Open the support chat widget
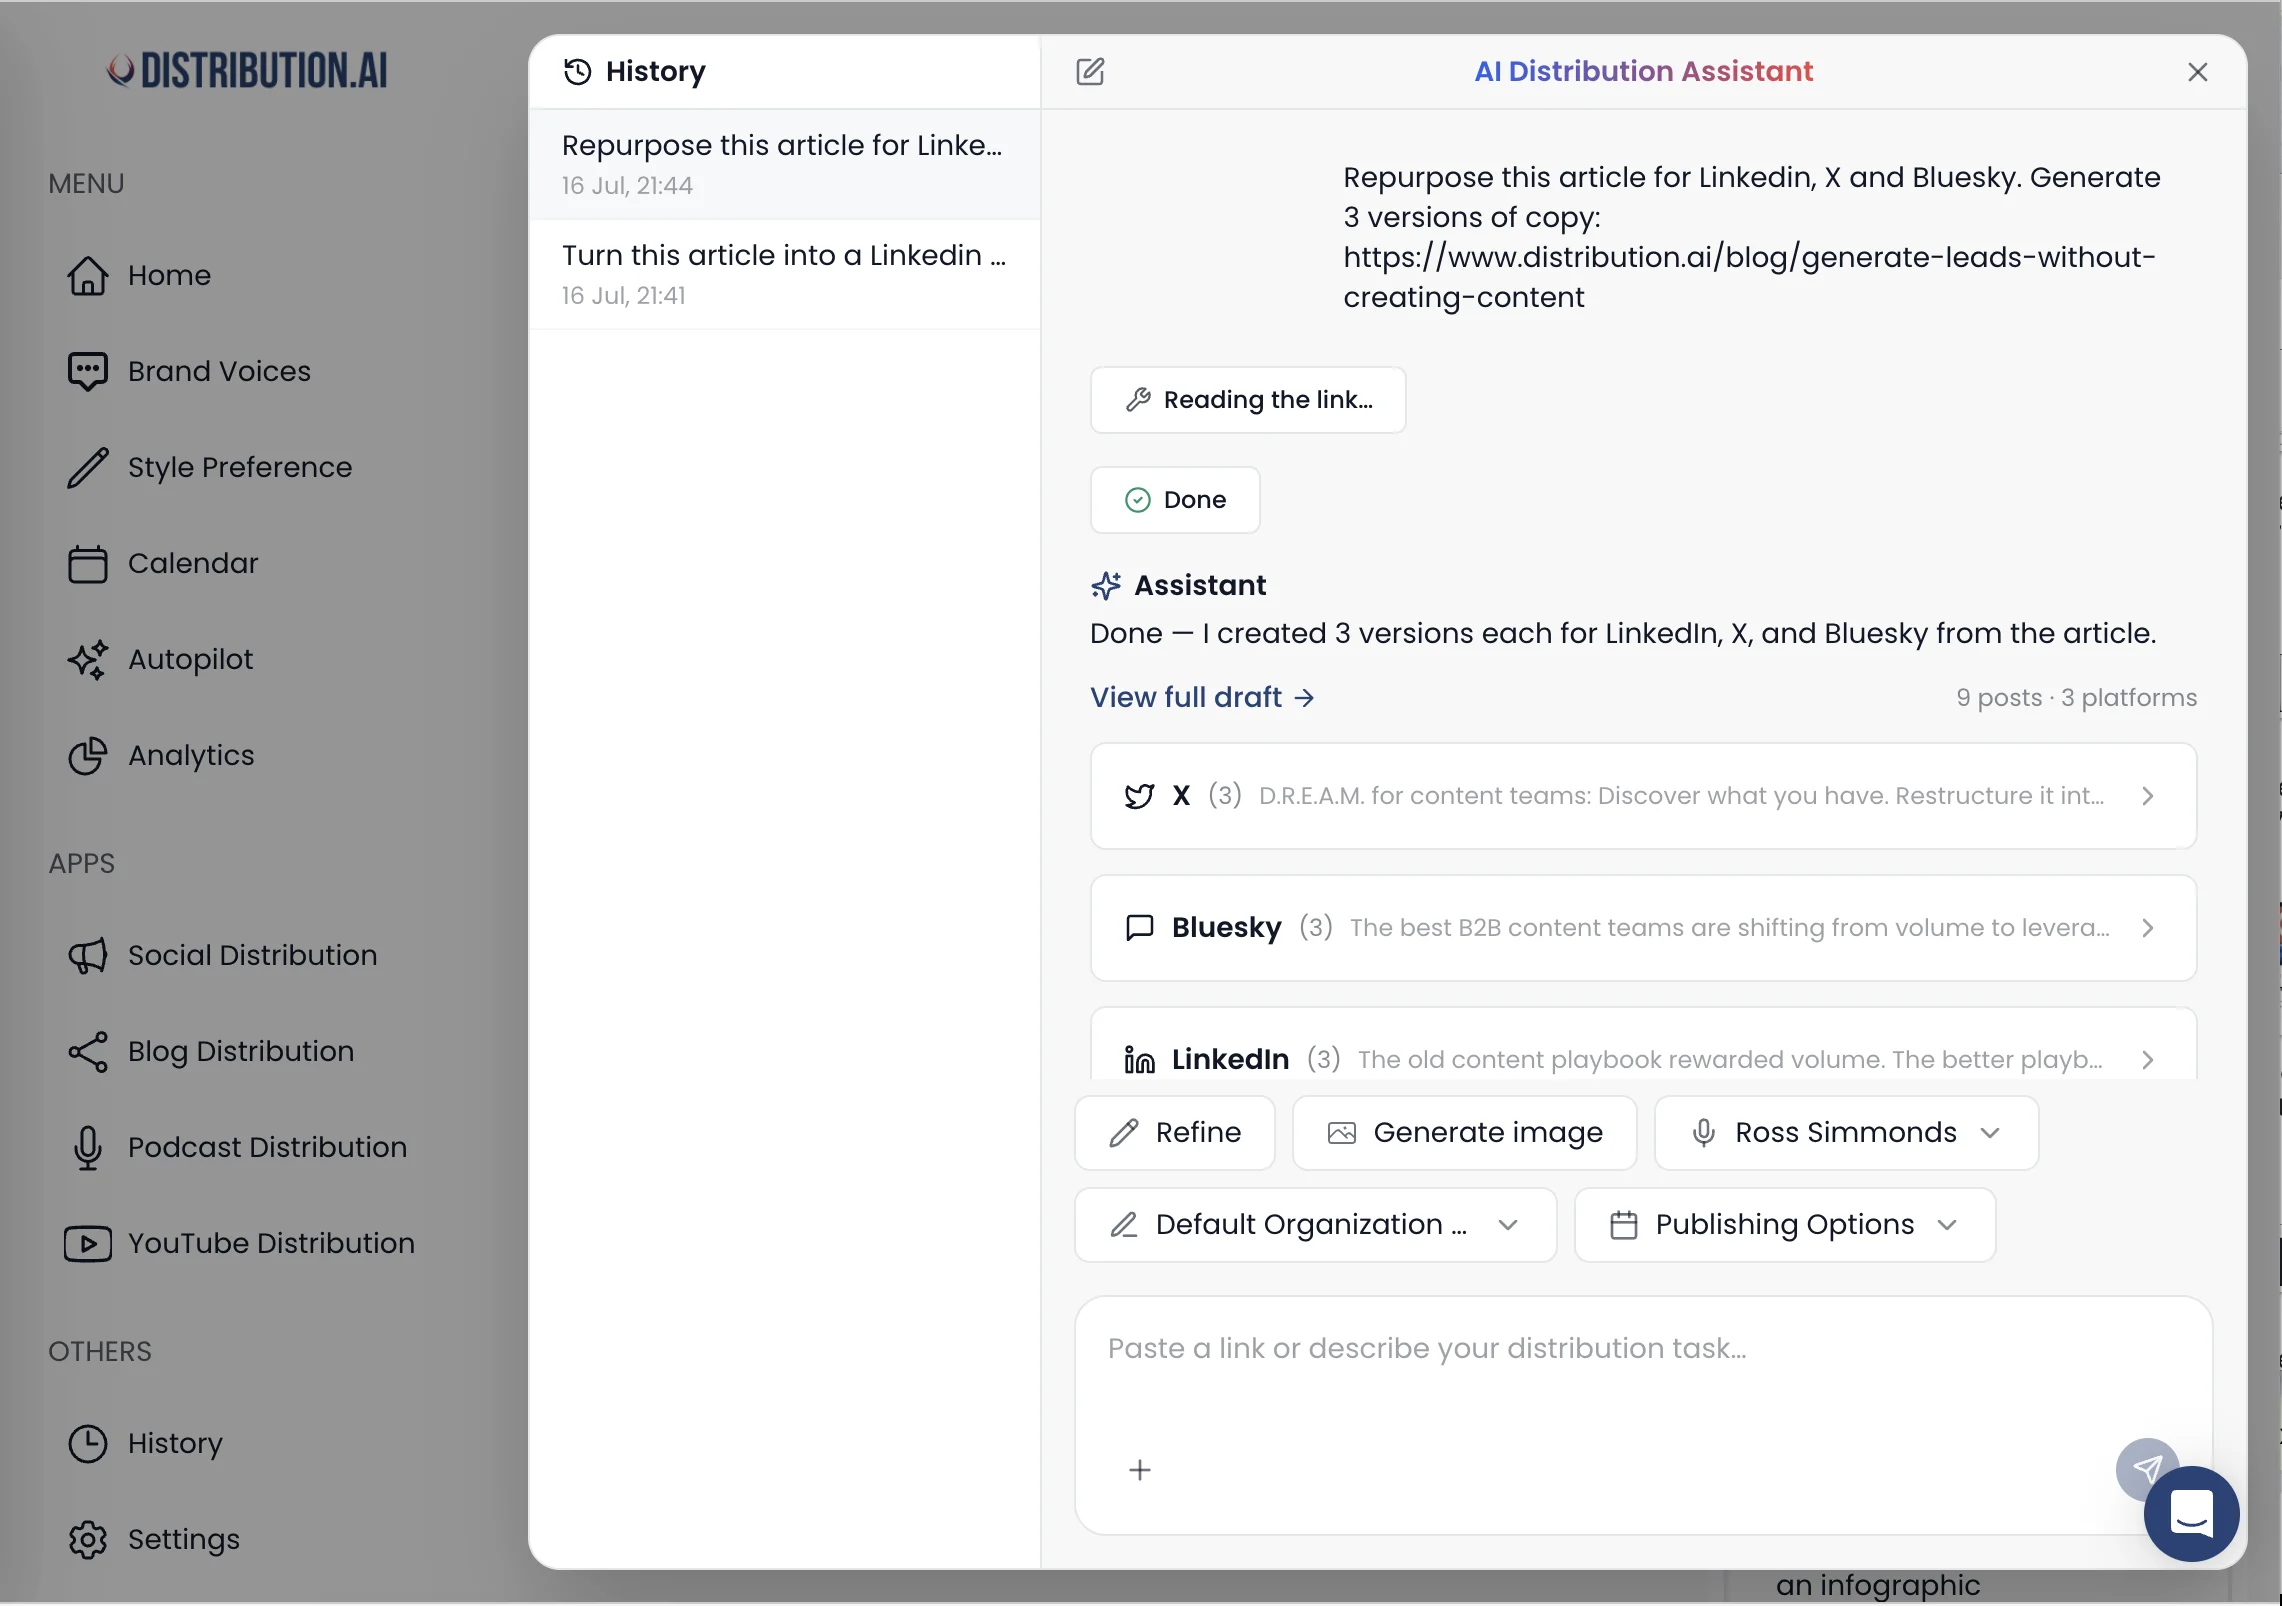The height and width of the screenshot is (1606, 2282). [x=2192, y=1514]
